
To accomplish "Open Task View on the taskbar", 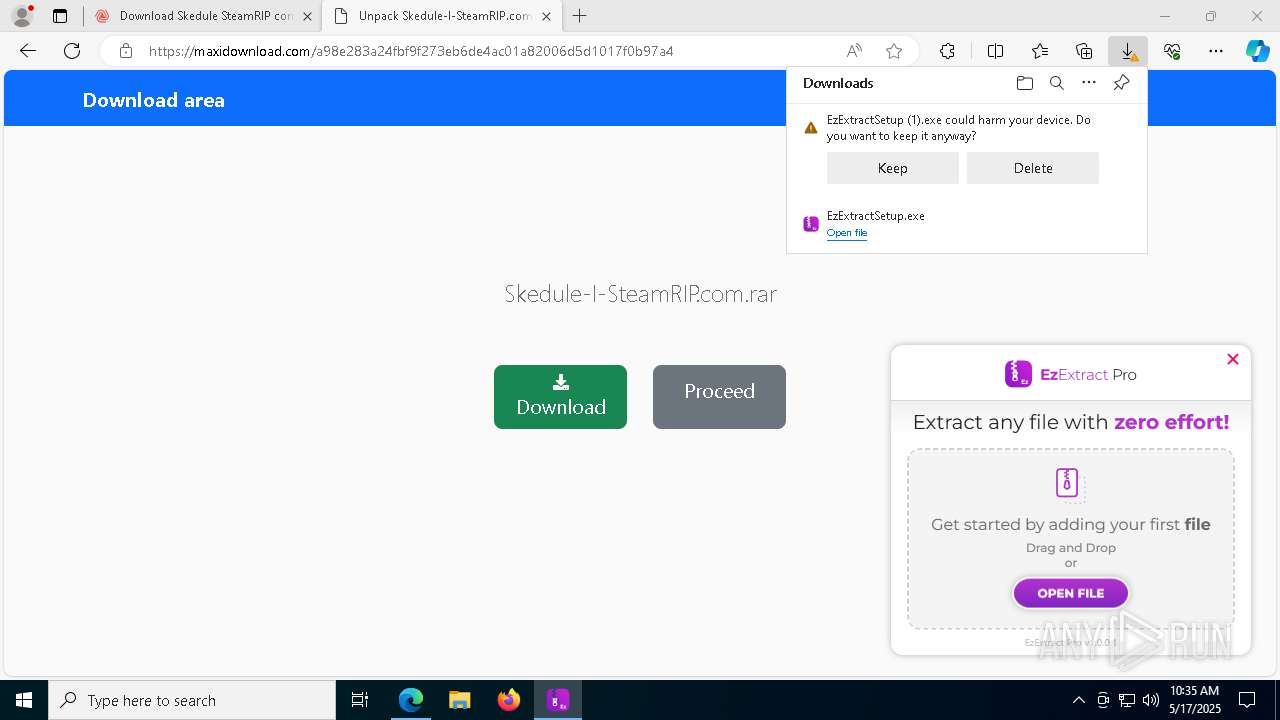I will click(360, 700).
